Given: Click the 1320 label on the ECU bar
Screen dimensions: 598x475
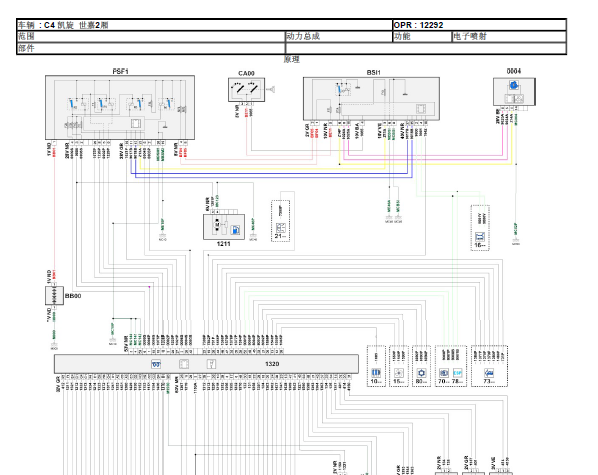Looking at the screenshot, I should click(x=272, y=364).
